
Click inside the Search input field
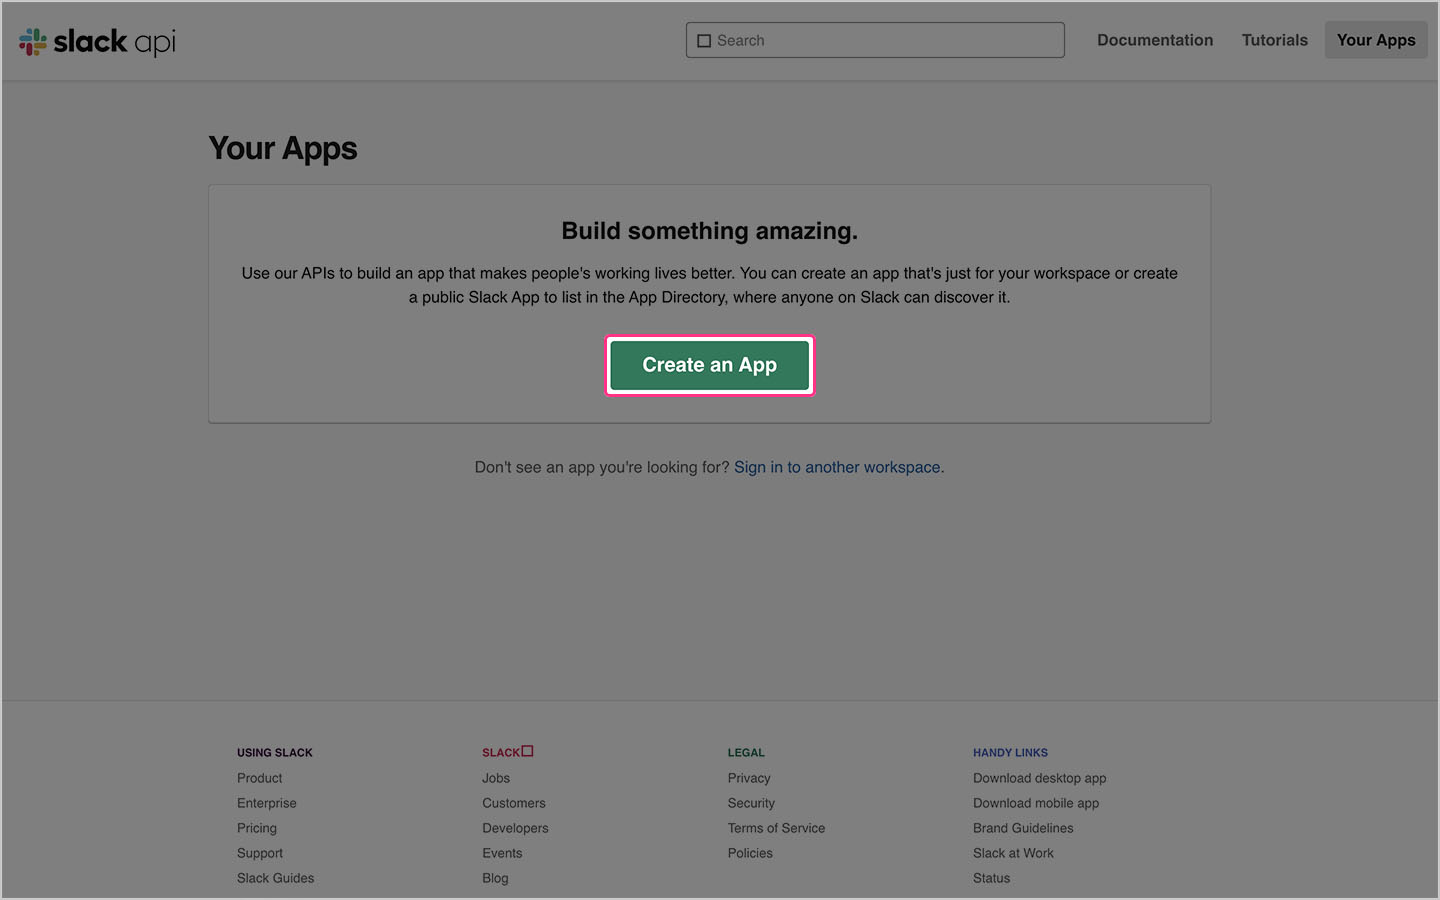pyautogui.click(x=875, y=40)
